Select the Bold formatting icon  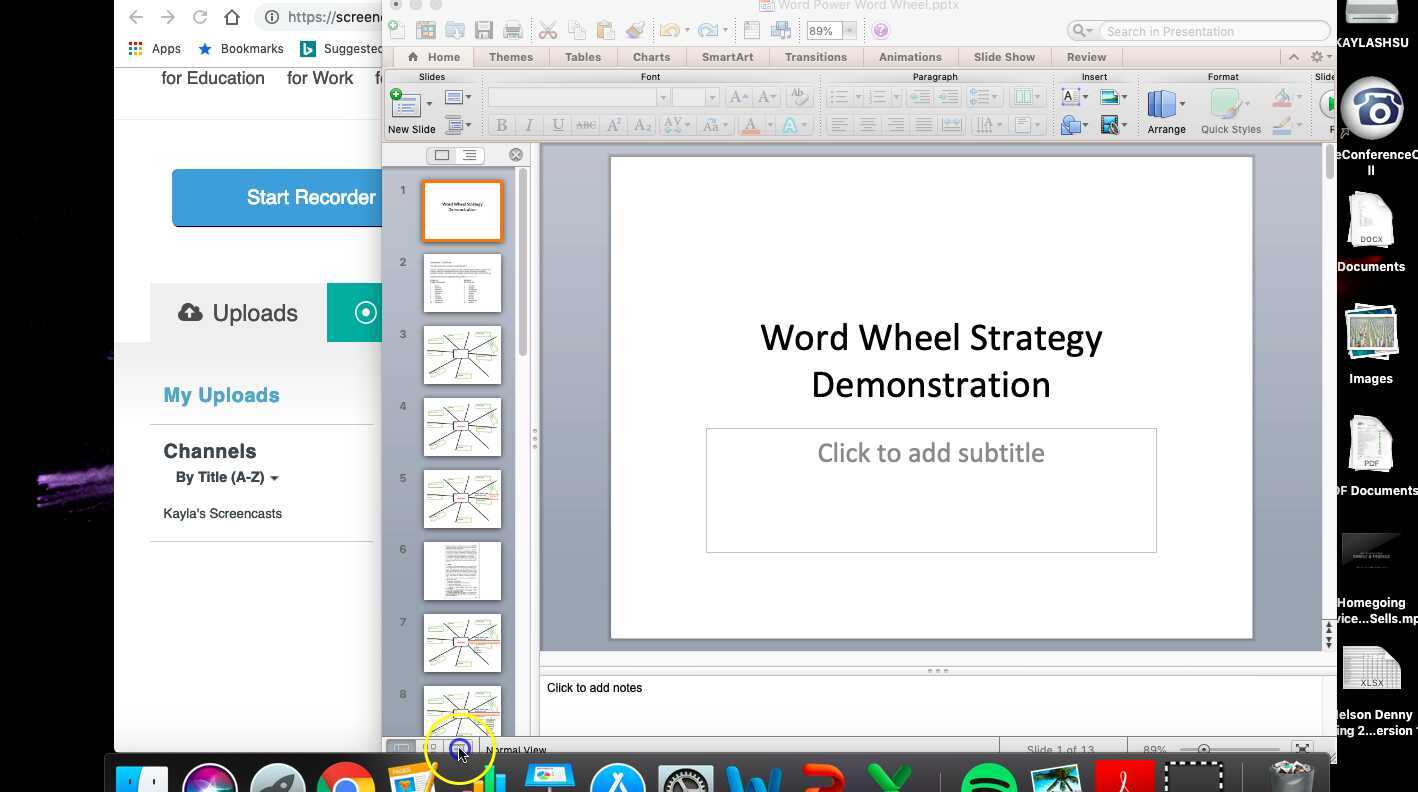coord(503,123)
